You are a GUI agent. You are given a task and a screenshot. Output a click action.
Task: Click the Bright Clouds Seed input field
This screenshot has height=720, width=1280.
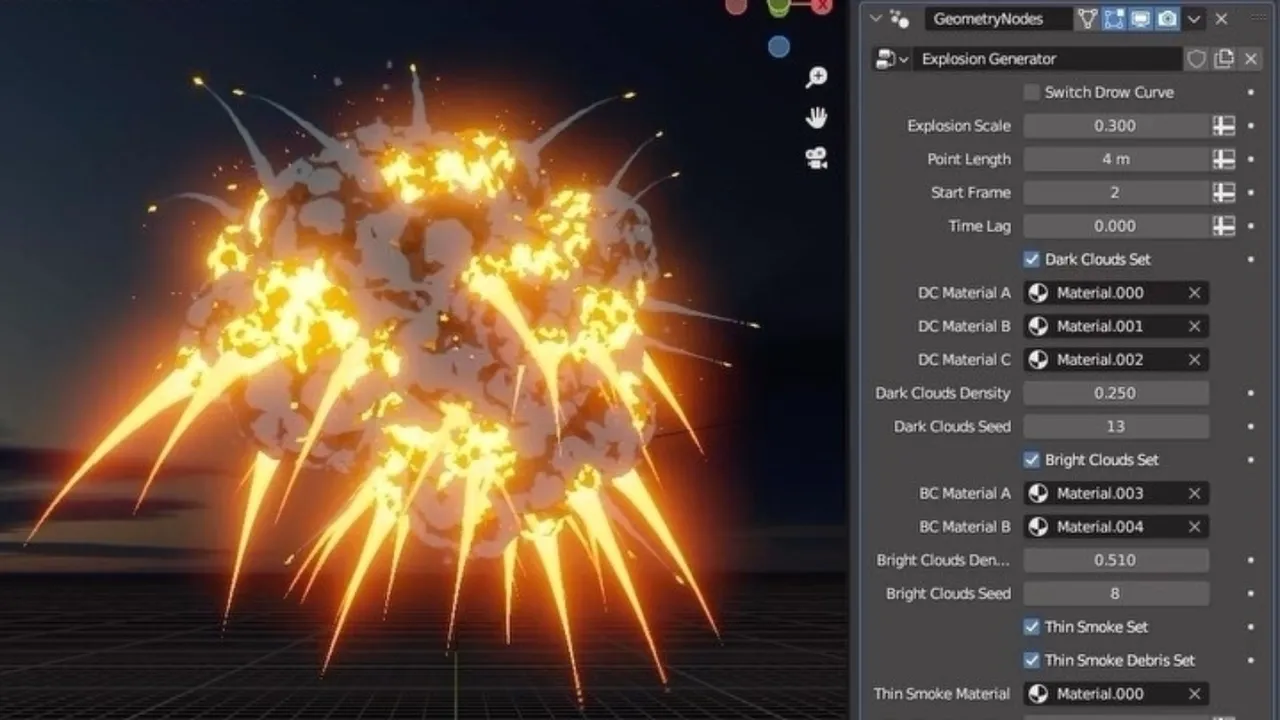click(1116, 593)
